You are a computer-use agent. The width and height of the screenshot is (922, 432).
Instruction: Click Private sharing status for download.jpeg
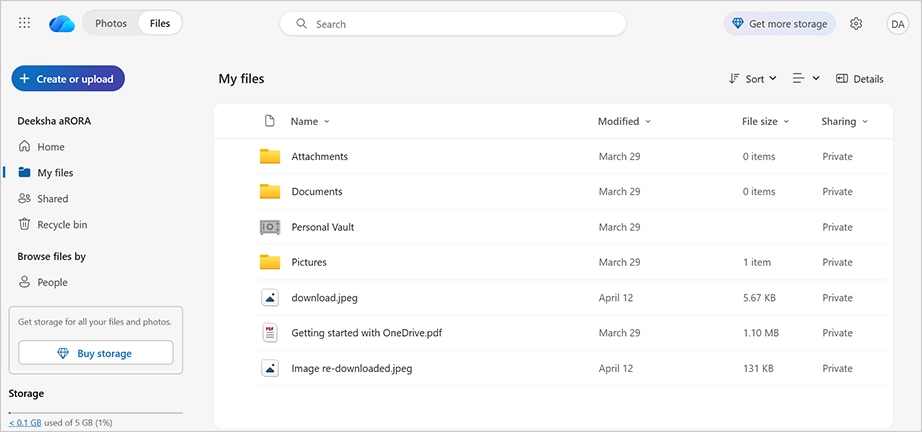point(837,297)
